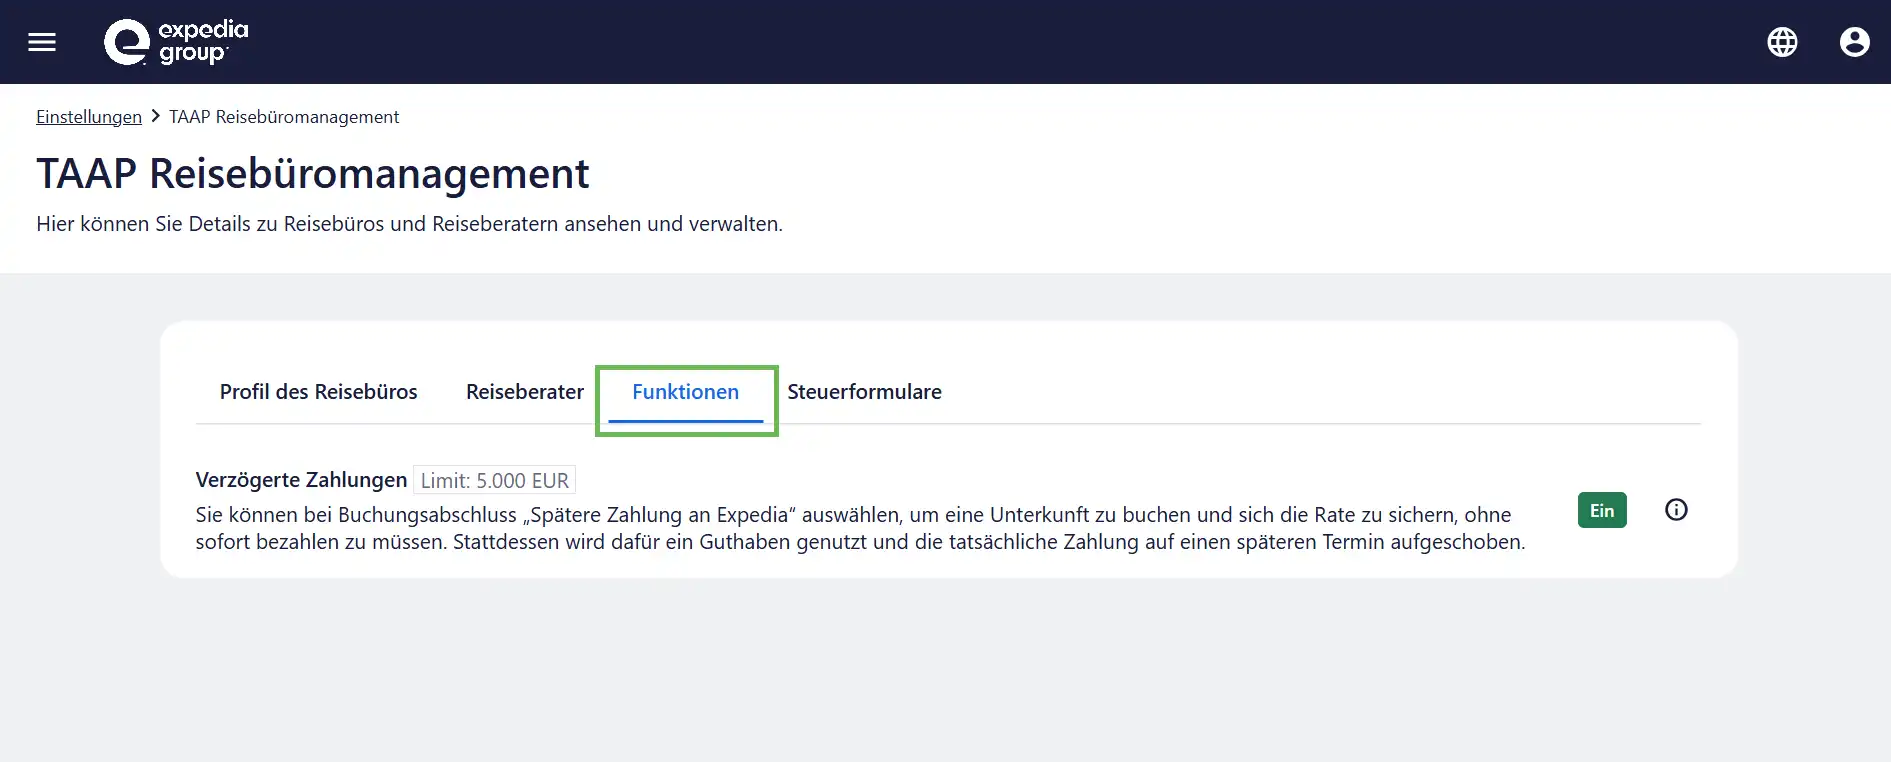Click the blank center of the dark header bar
This screenshot has width=1891, height=762.
point(945,42)
